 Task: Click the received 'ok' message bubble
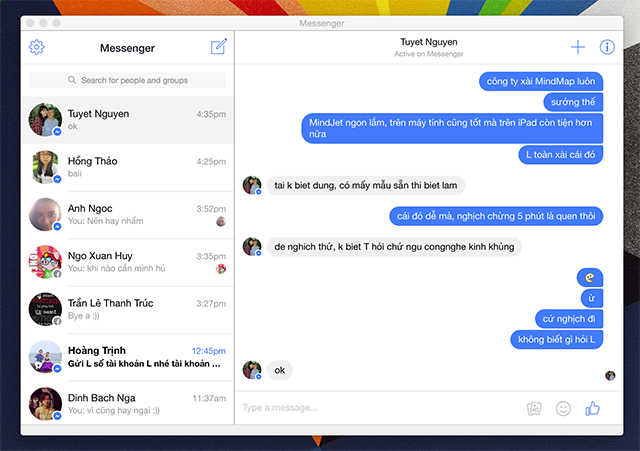pos(280,370)
